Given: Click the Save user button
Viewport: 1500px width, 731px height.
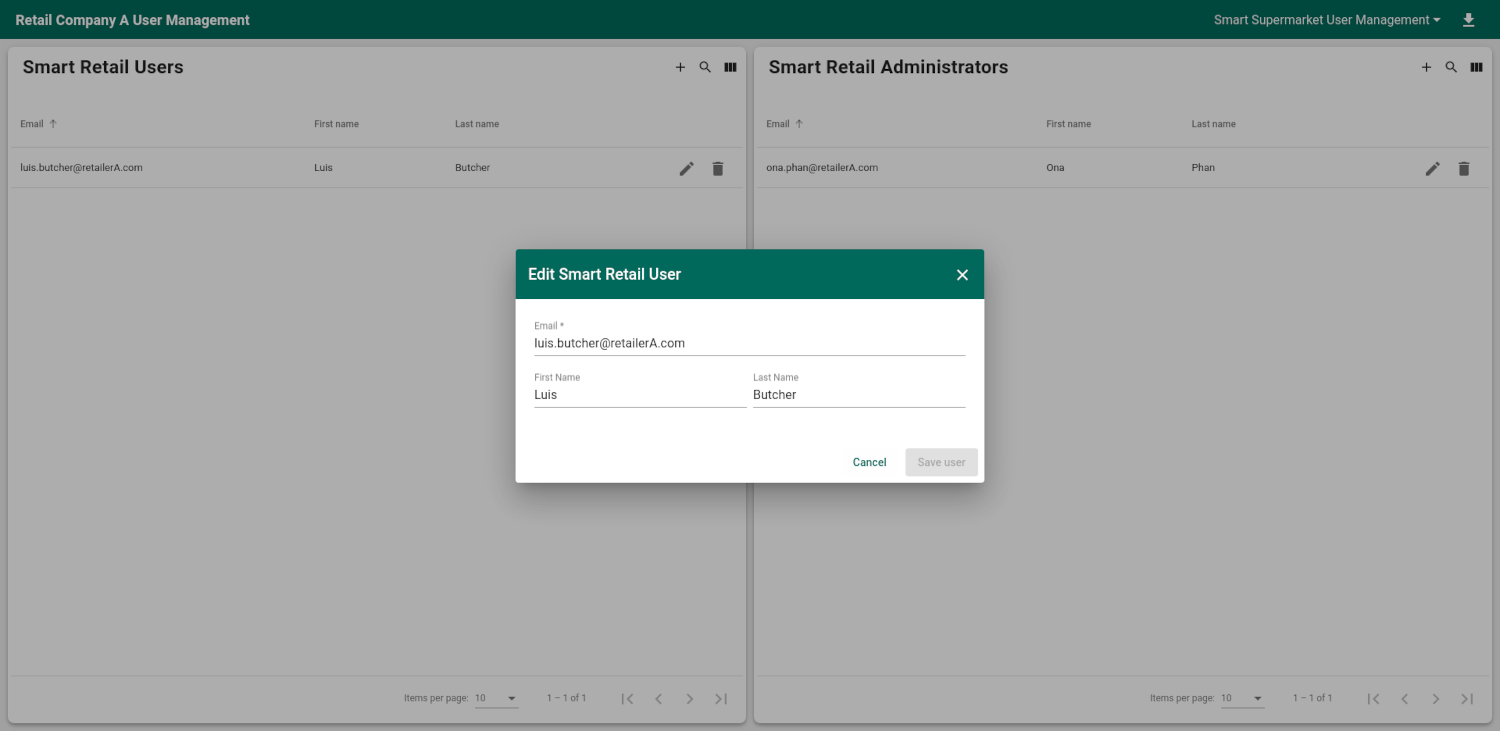Looking at the screenshot, I should click(941, 462).
